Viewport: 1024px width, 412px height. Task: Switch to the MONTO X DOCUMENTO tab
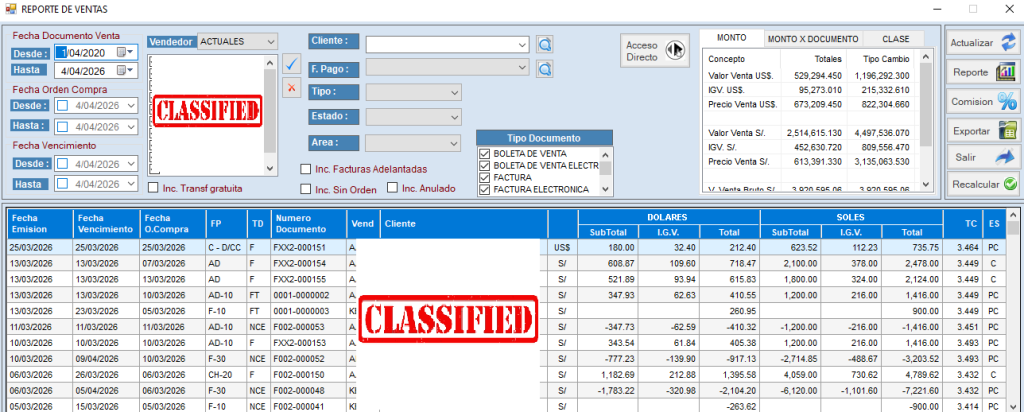(x=812, y=39)
